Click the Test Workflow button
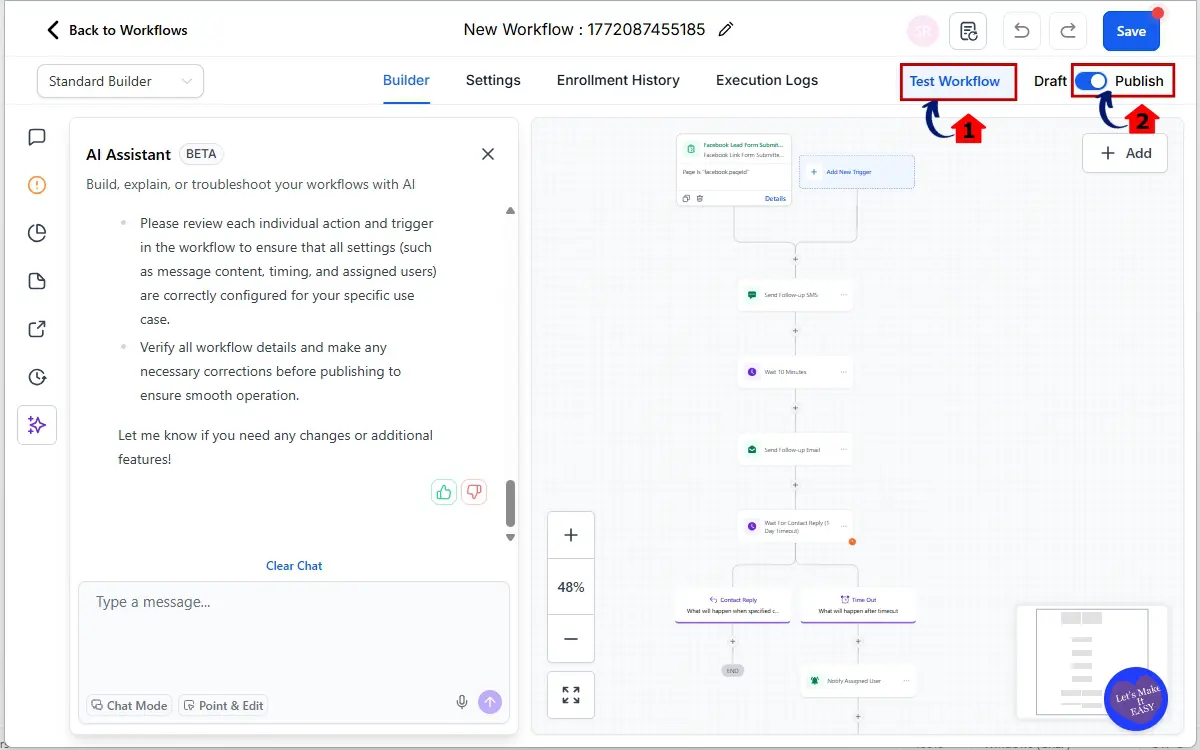 pos(957,80)
